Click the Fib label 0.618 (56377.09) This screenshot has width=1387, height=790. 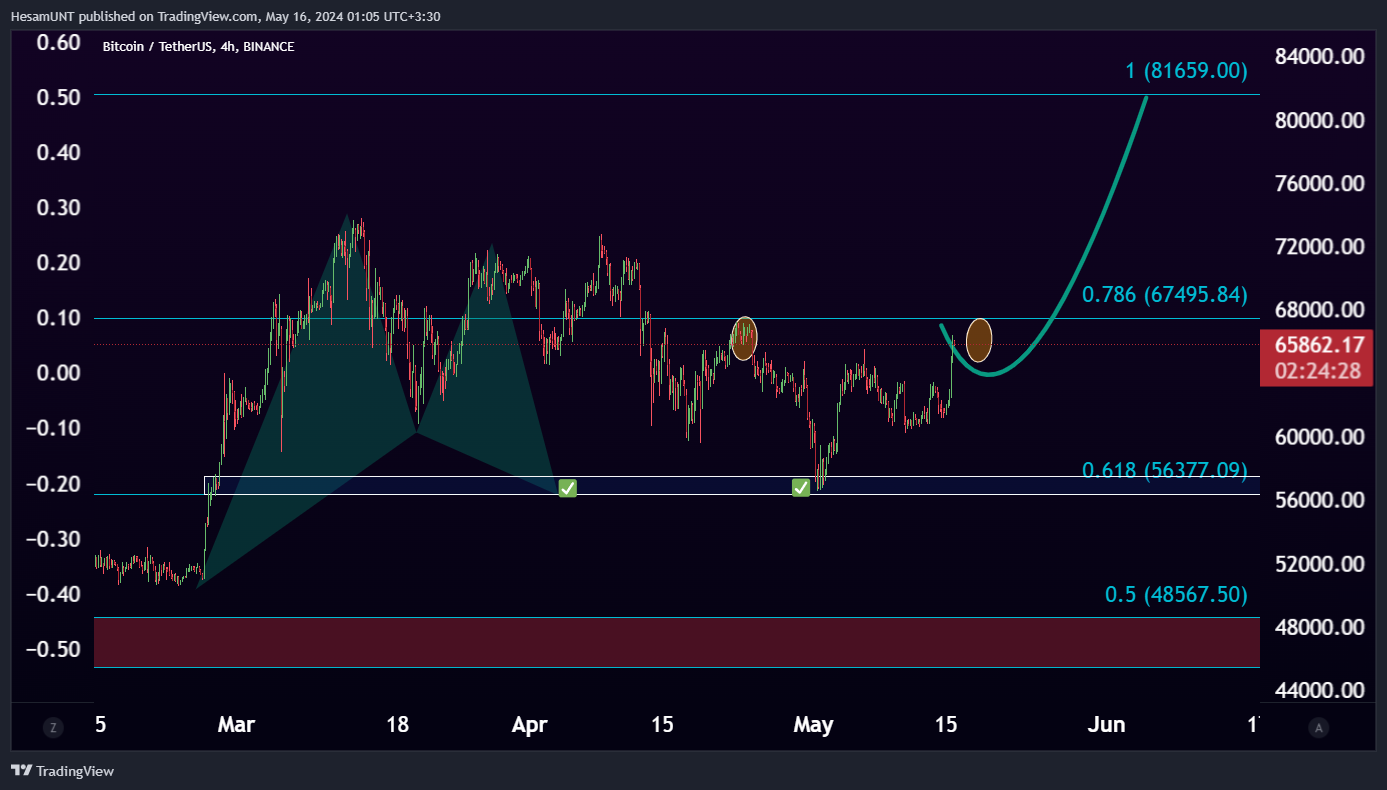pyautogui.click(x=1165, y=470)
